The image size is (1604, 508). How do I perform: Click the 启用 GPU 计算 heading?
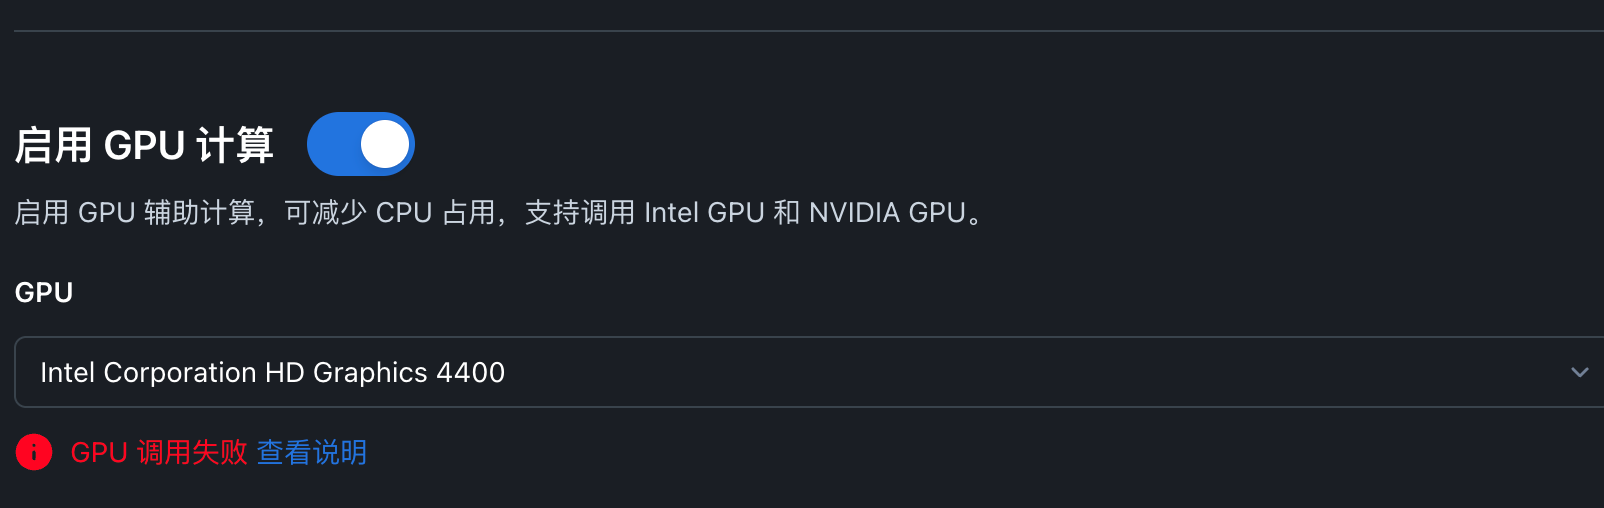(144, 145)
